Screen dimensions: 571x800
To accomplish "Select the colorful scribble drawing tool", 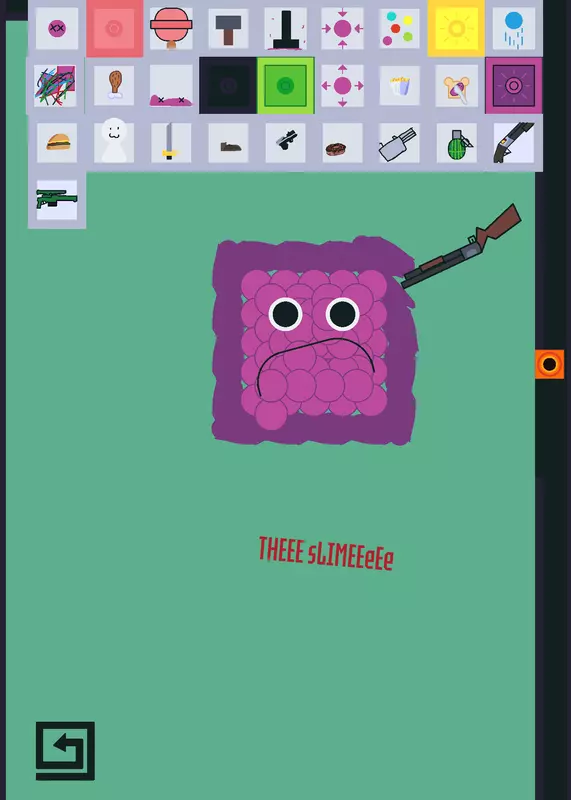I will pos(56,86).
